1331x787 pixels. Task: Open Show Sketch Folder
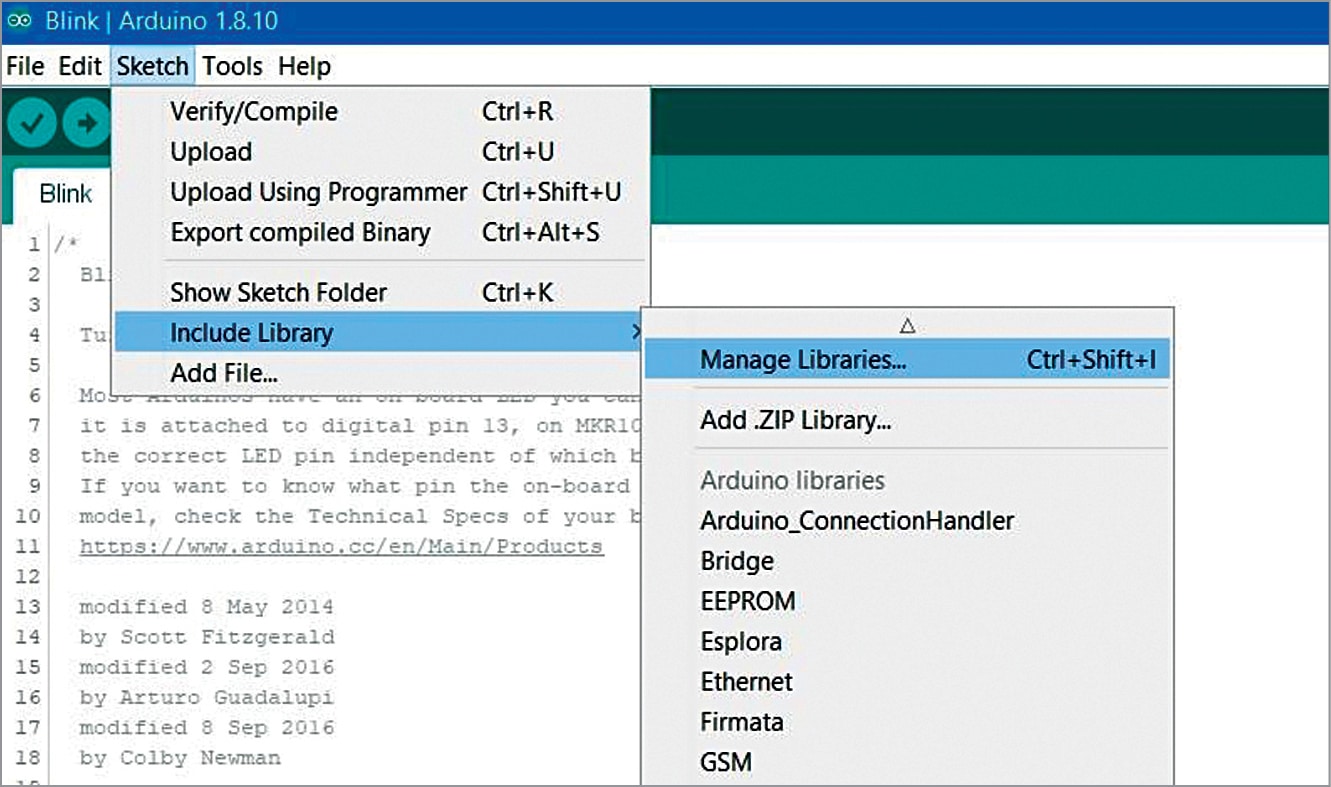278,293
